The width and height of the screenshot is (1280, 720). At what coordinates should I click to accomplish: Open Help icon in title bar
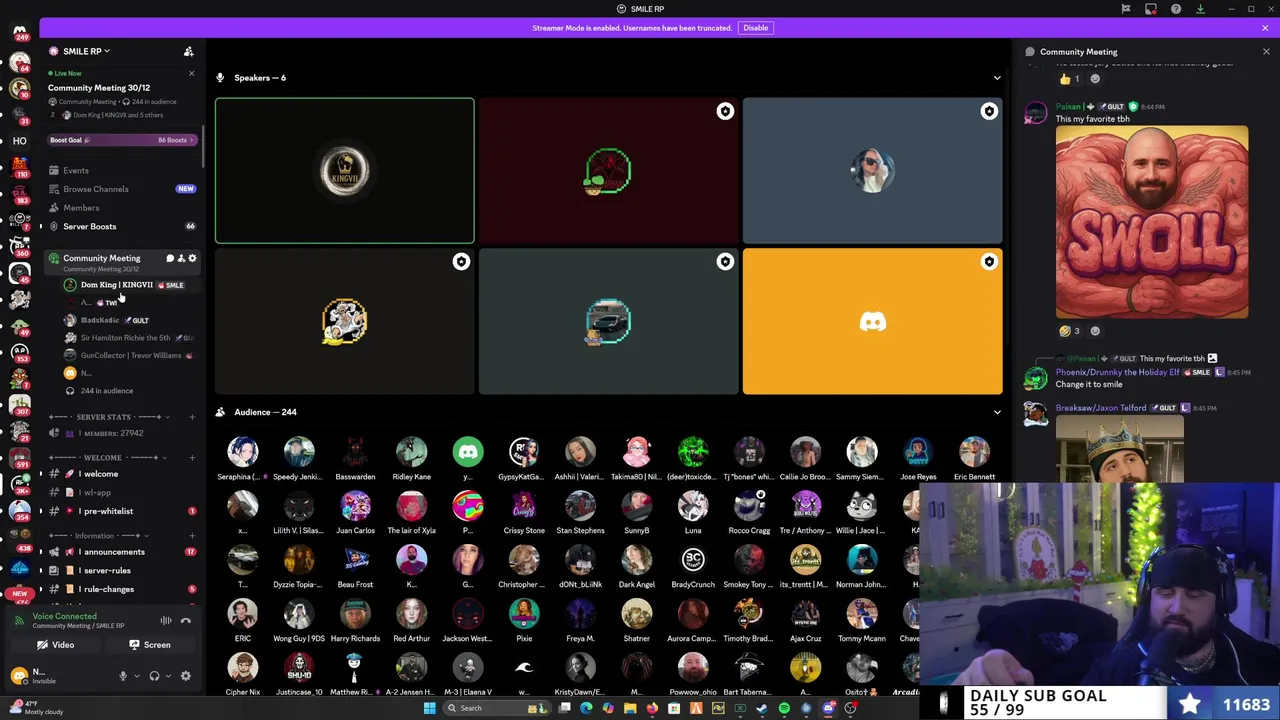[1176, 9]
